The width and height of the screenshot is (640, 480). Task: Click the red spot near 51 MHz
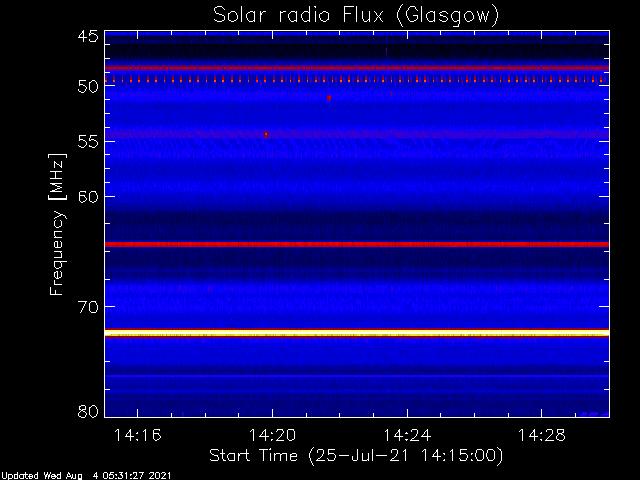(329, 98)
